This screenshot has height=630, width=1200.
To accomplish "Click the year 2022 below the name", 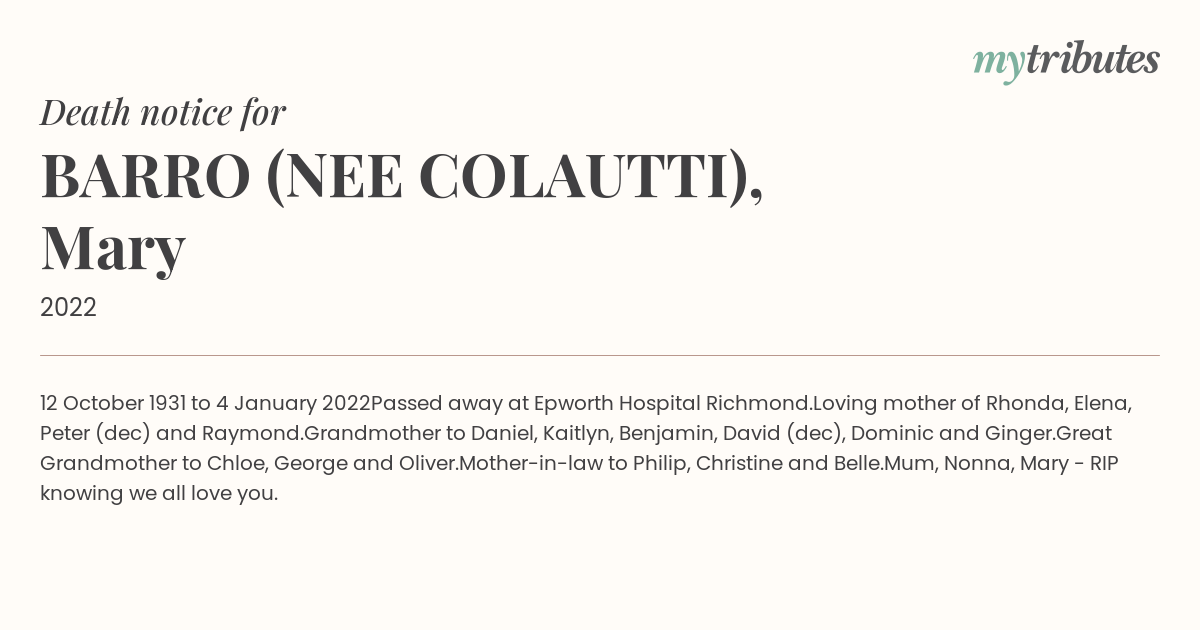I will pyautogui.click(x=68, y=308).
